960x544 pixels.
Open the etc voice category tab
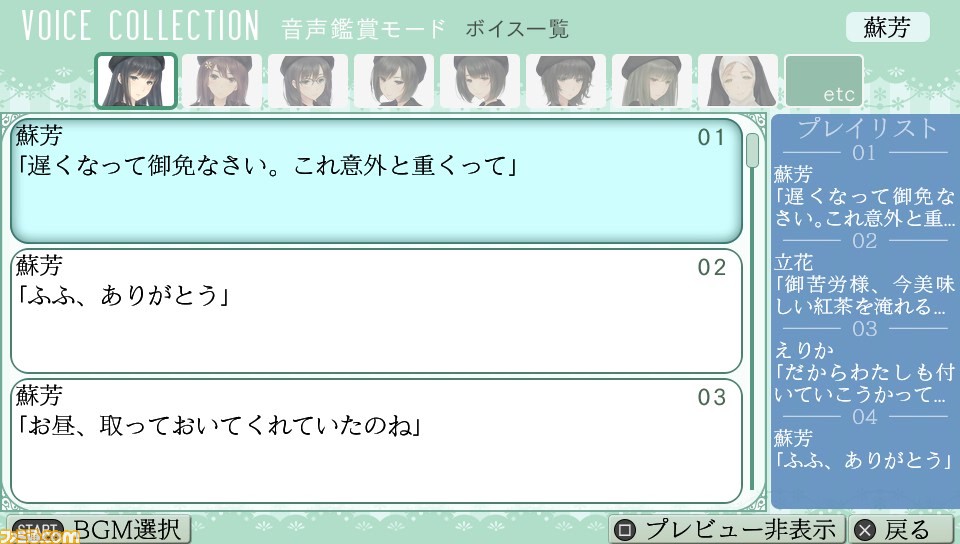[x=823, y=81]
